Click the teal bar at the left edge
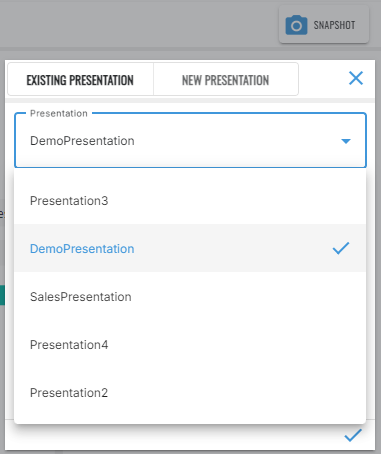This screenshot has height=454, width=381. tap(2, 295)
